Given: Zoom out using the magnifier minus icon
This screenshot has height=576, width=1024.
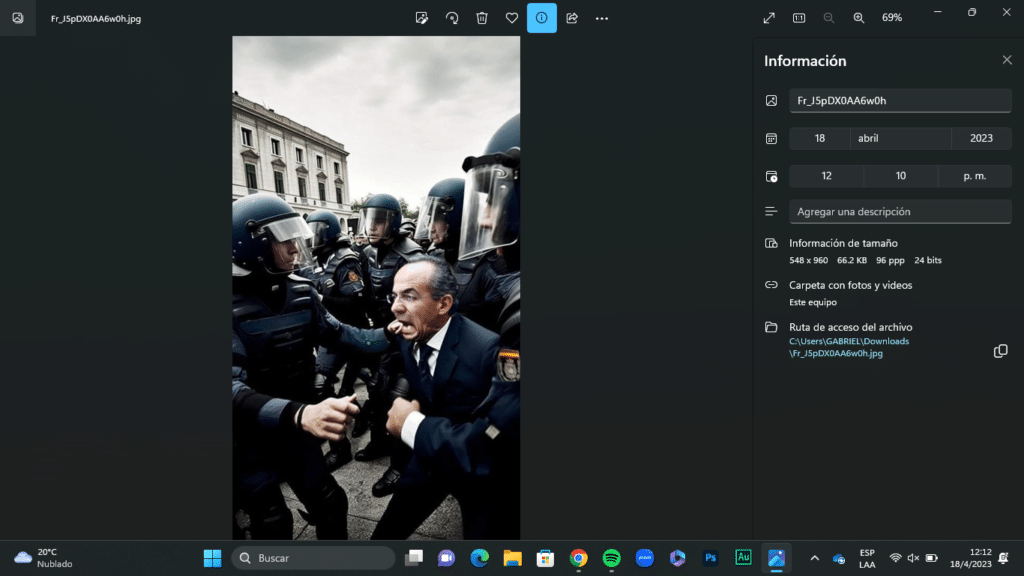Looking at the screenshot, I should (x=829, y=18).
